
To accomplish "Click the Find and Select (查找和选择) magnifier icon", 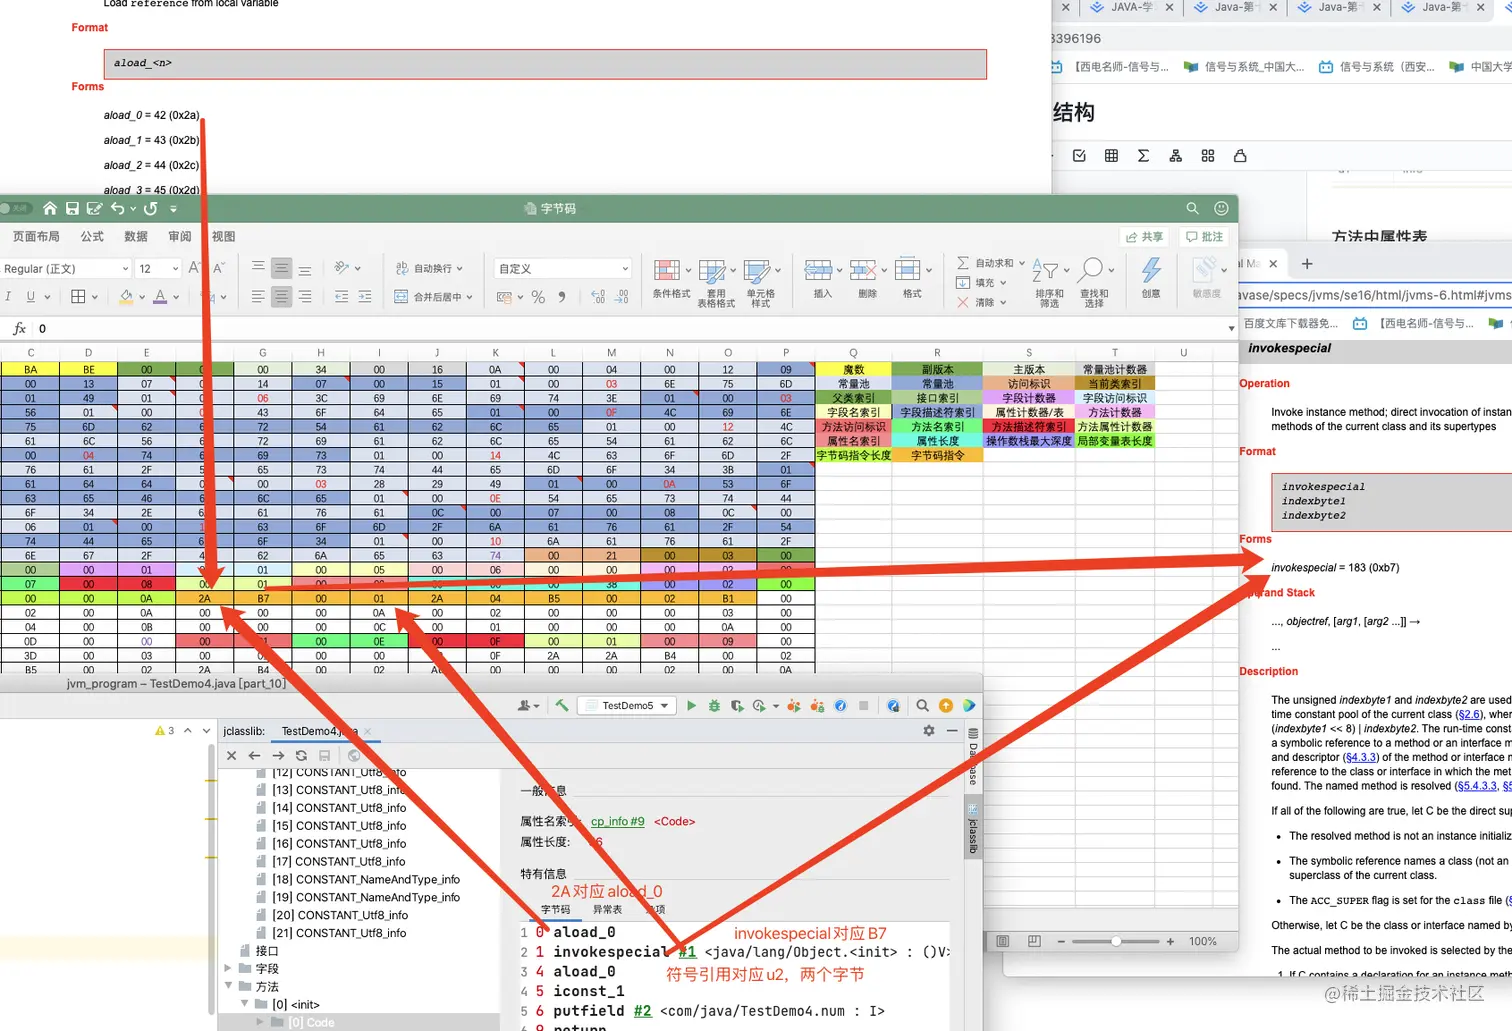I will 1091,269.
